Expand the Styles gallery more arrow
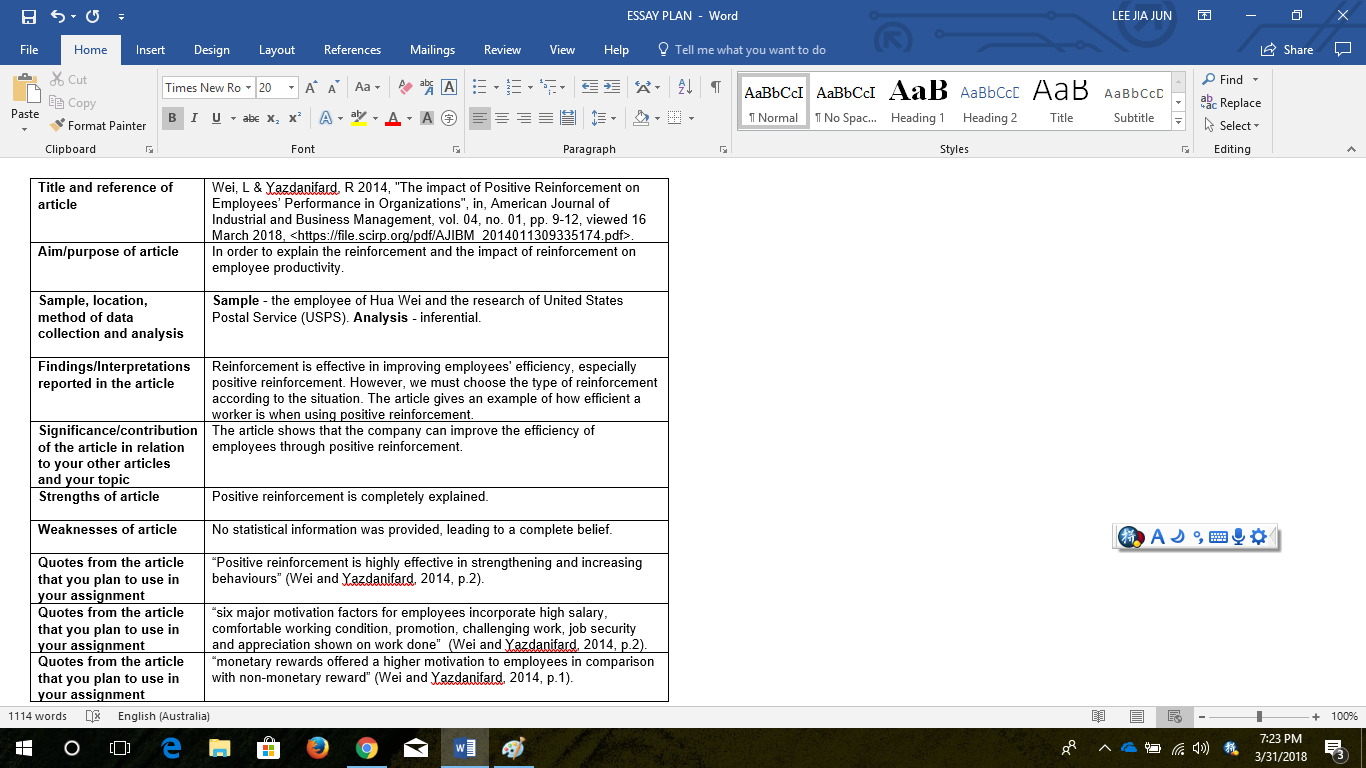1366x768 pixels. click(1178, 121)
